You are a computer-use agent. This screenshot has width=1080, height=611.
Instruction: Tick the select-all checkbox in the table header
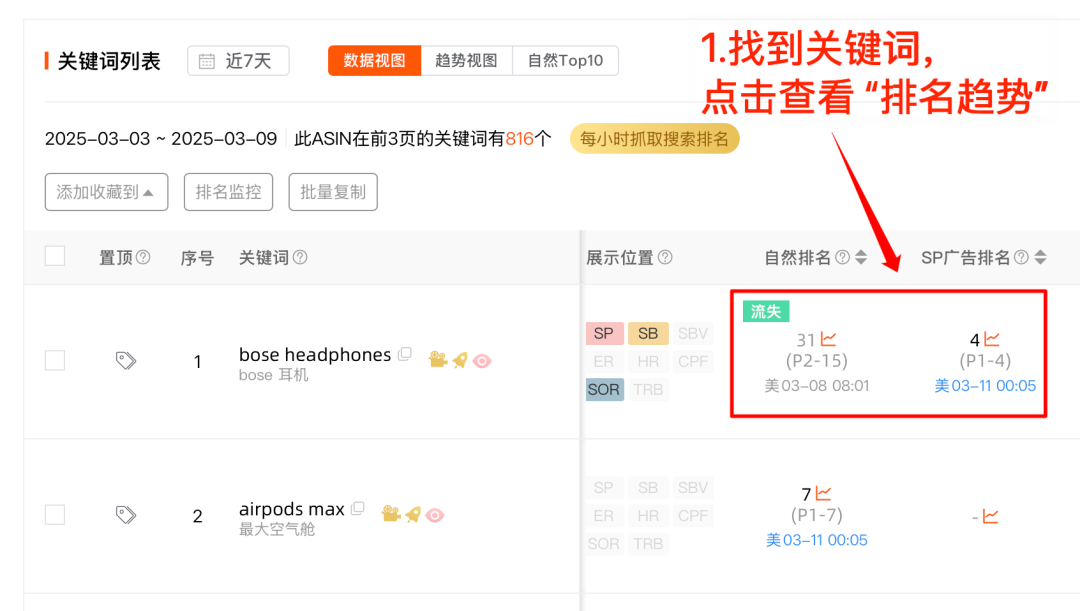point(55,256)
